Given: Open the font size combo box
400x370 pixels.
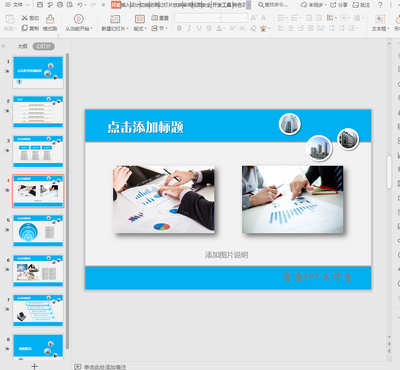Looking at the screenshot, I should 234,18.
